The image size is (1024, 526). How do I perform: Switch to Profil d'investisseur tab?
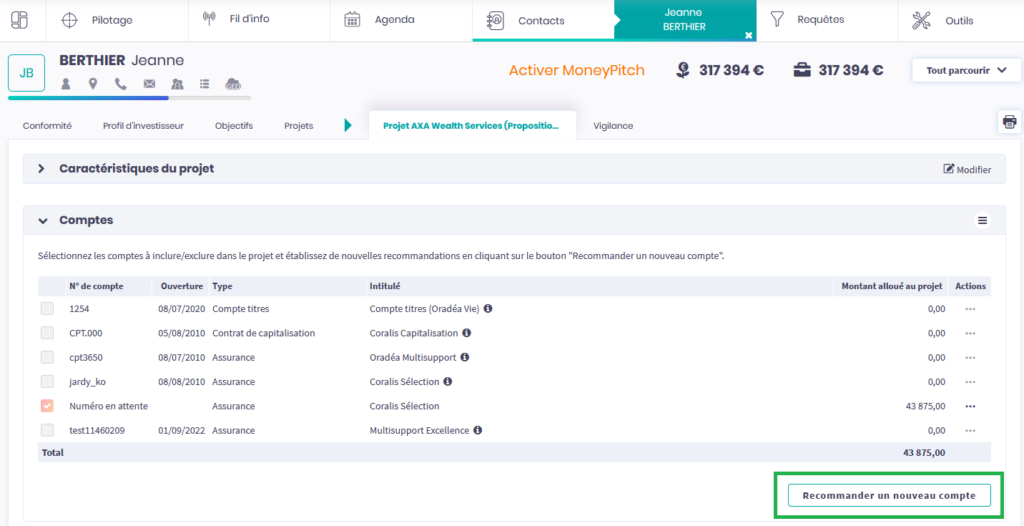coord(143,126)
